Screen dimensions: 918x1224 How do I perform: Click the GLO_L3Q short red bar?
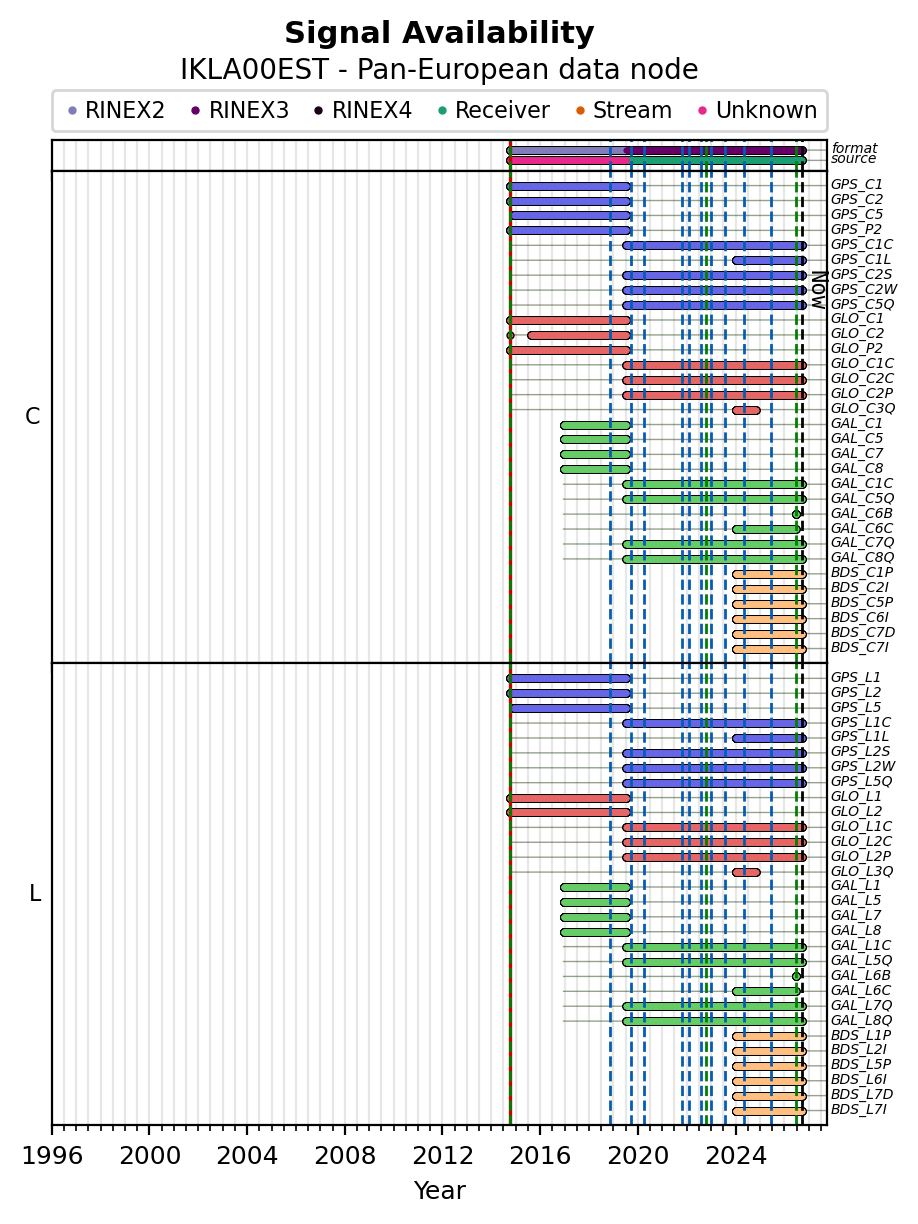tap(746, 872)
